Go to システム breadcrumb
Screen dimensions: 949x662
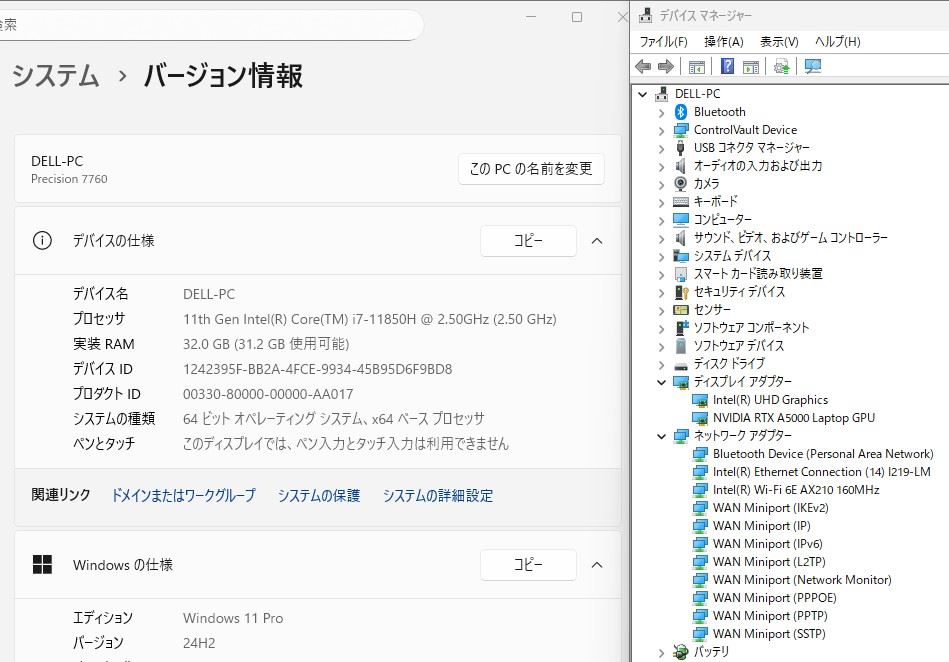(x=55, y=76)
